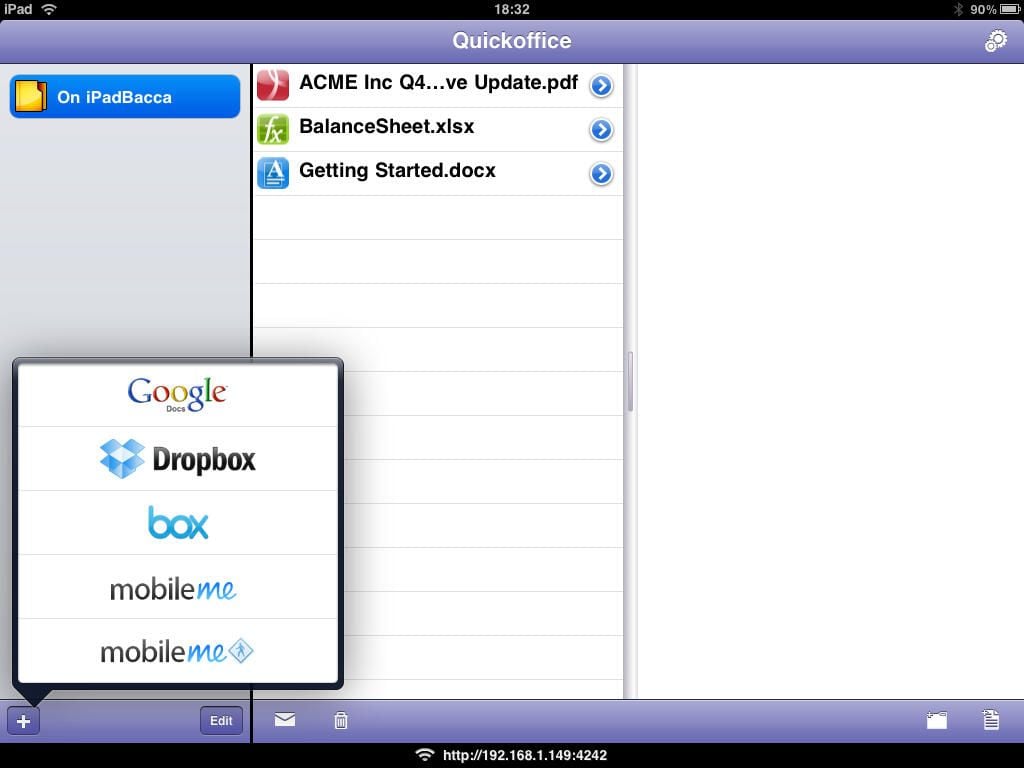1024x768 pixels.
Task: Tap the new document icon
Action: [x=991, y=719]
